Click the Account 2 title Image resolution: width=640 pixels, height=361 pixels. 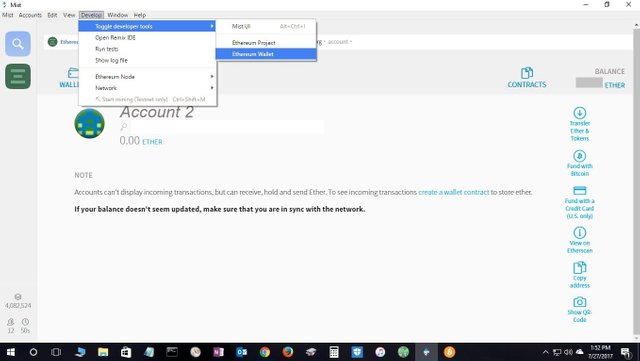coord(157,112)
